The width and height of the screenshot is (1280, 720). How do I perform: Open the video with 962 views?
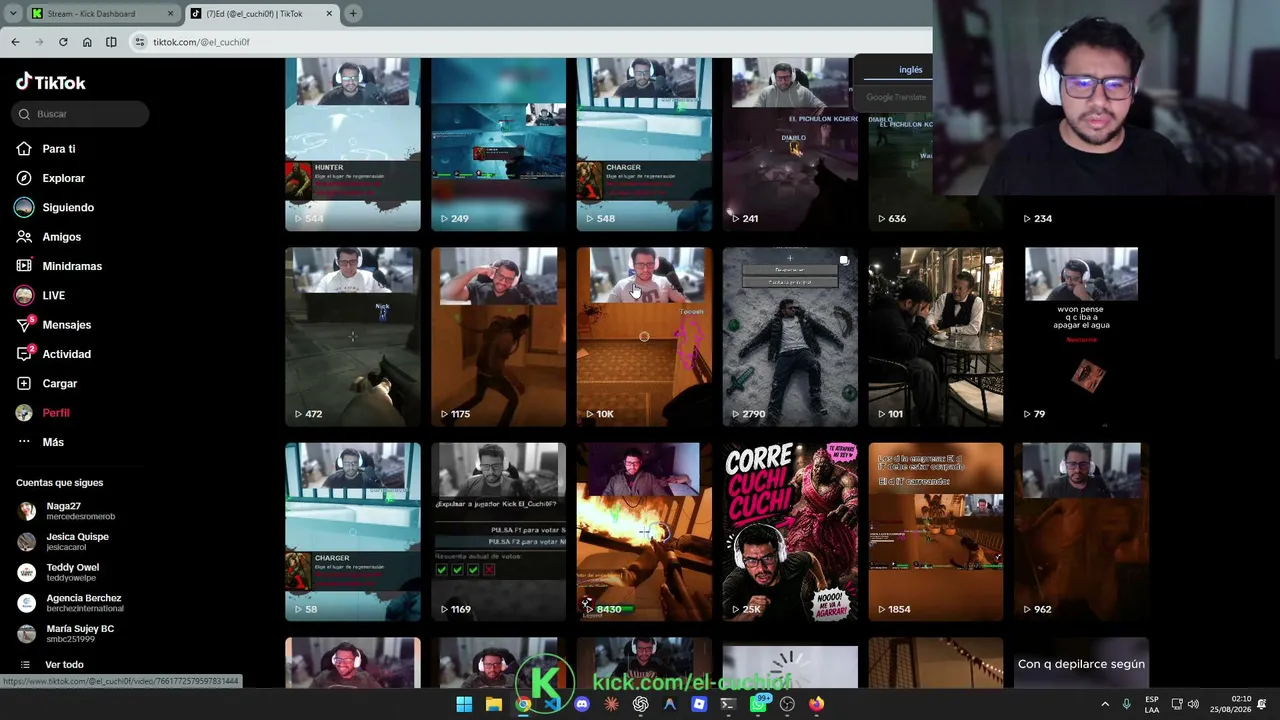coord(1082,532)
